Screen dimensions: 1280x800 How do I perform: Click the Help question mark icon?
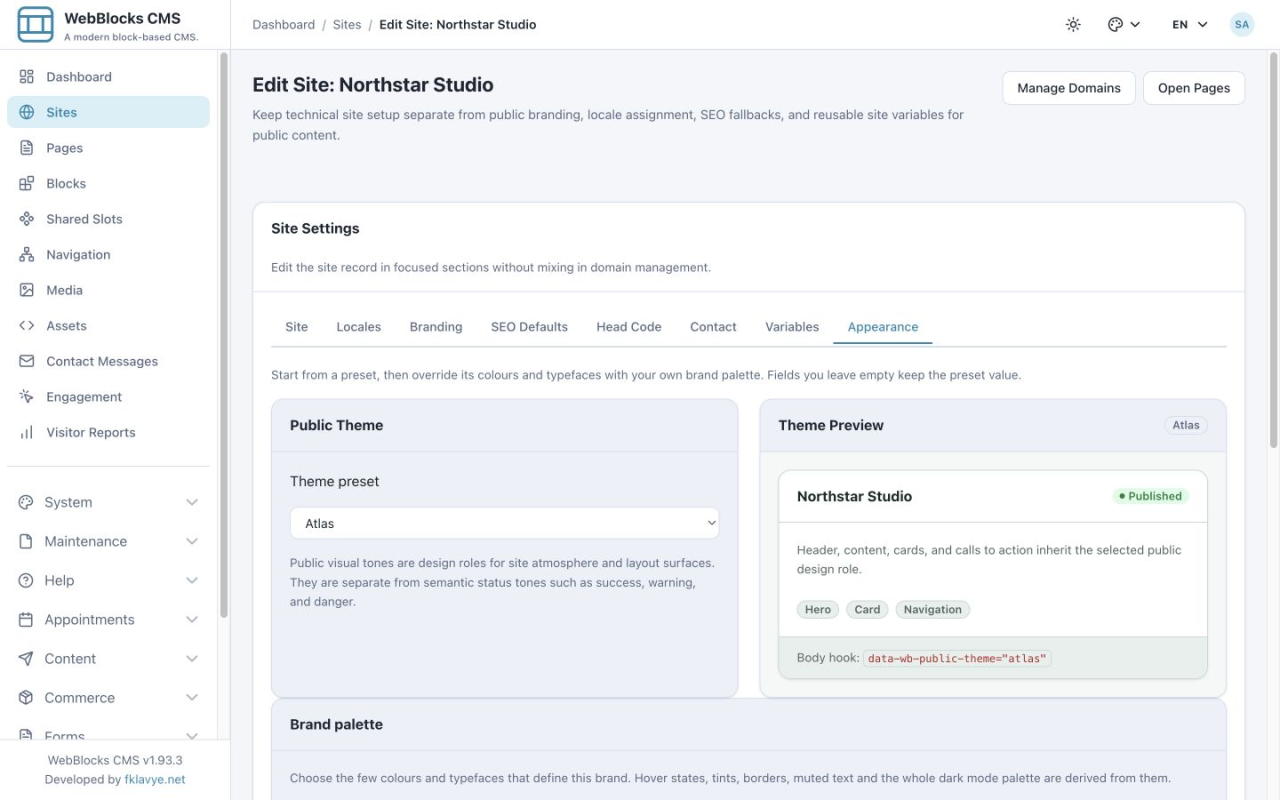coord(26,580)
